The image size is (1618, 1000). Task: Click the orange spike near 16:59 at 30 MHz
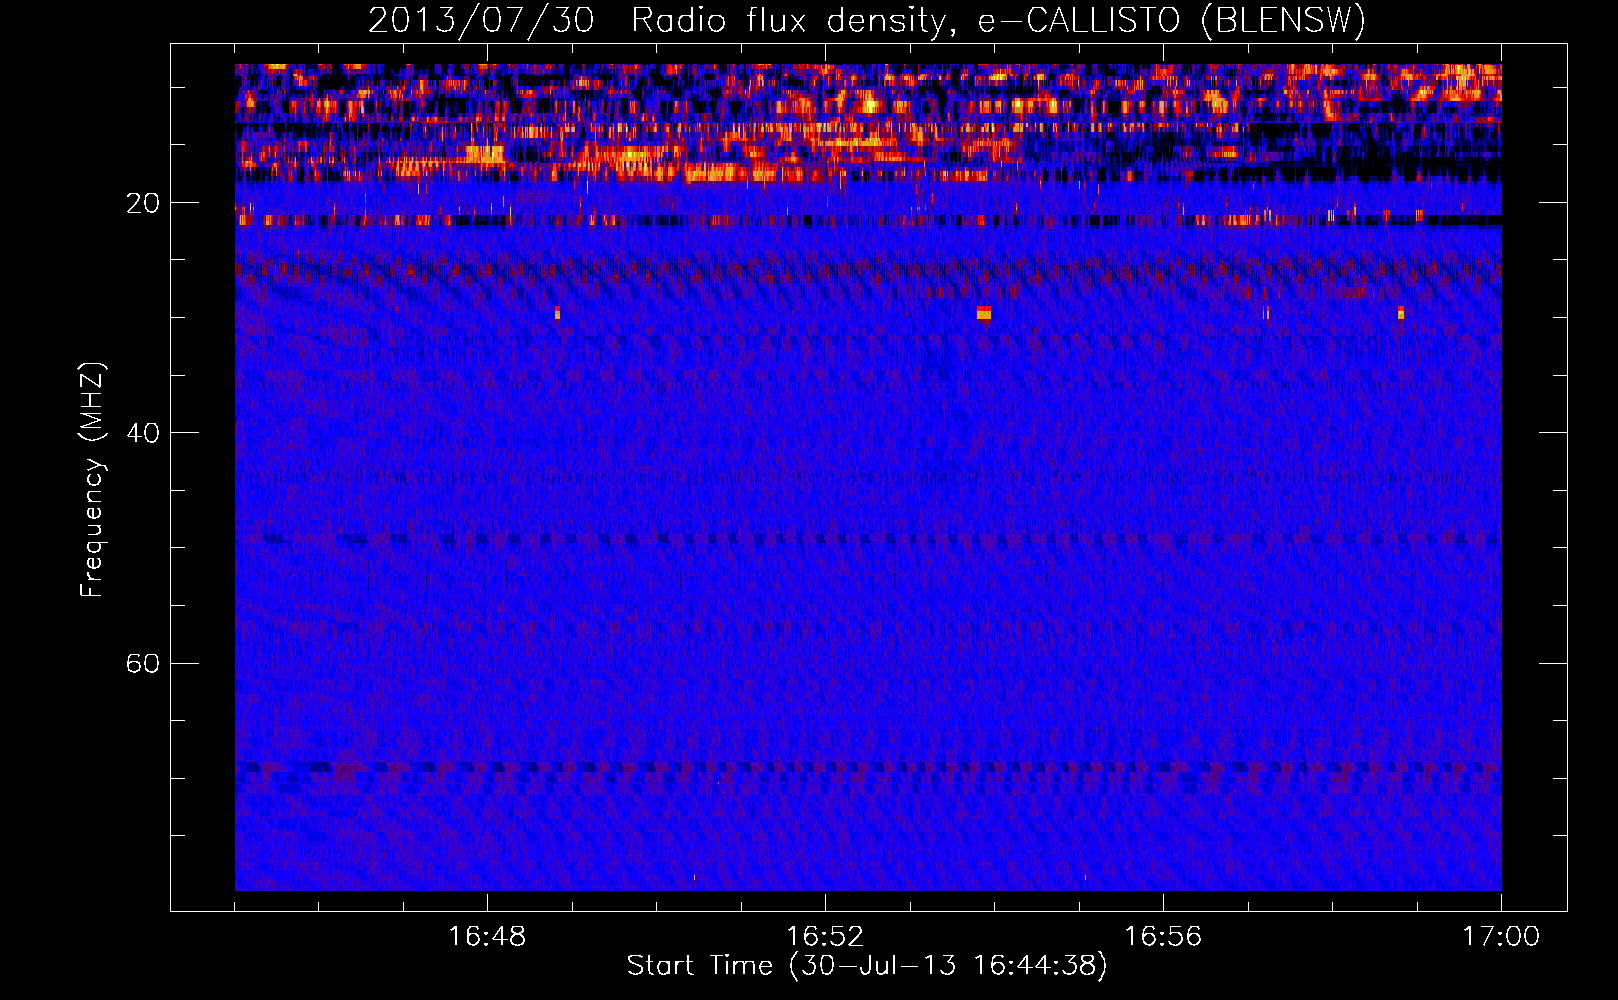tap(1401, 313)
